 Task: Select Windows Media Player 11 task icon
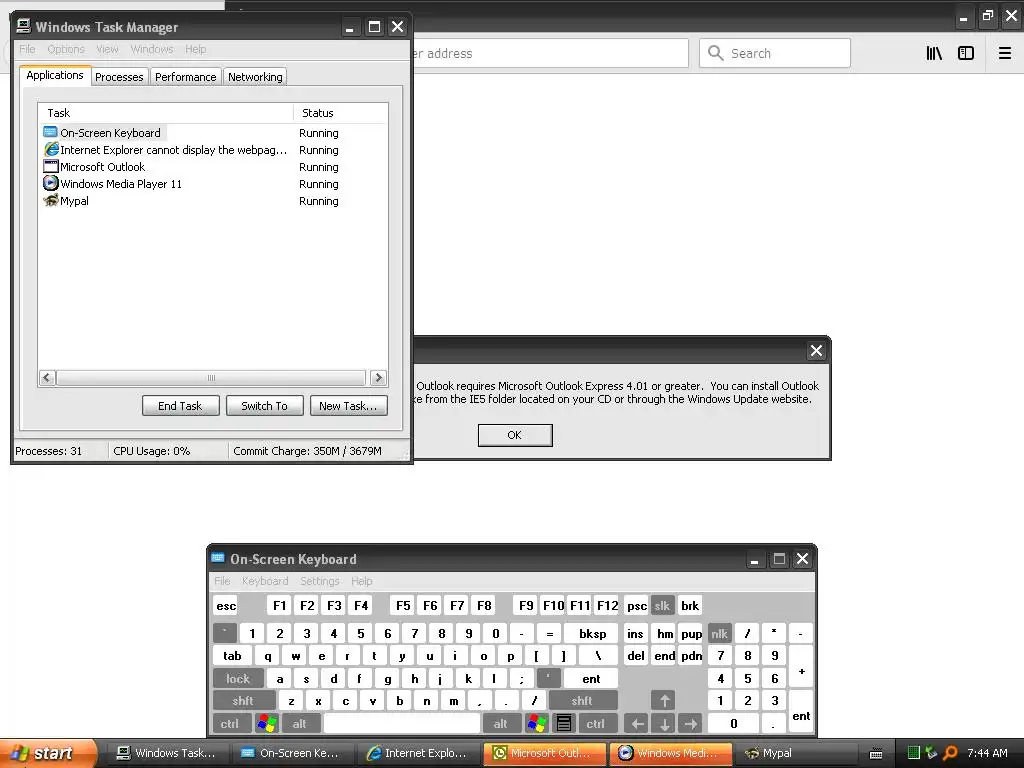[x=50, y=184]
